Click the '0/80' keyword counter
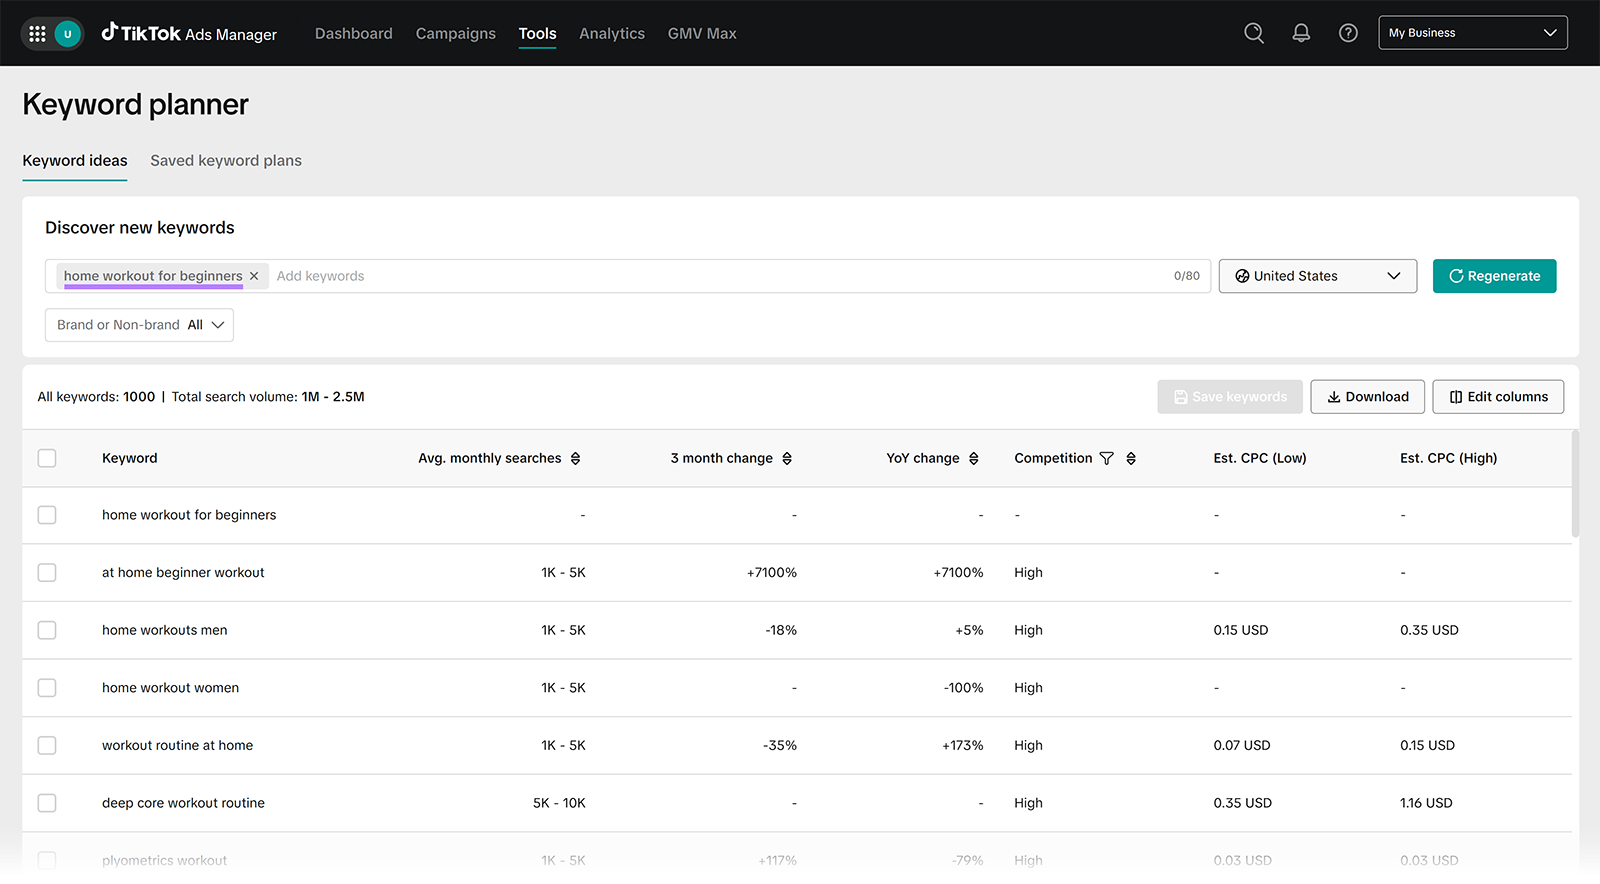 [x=1187, y=276]
